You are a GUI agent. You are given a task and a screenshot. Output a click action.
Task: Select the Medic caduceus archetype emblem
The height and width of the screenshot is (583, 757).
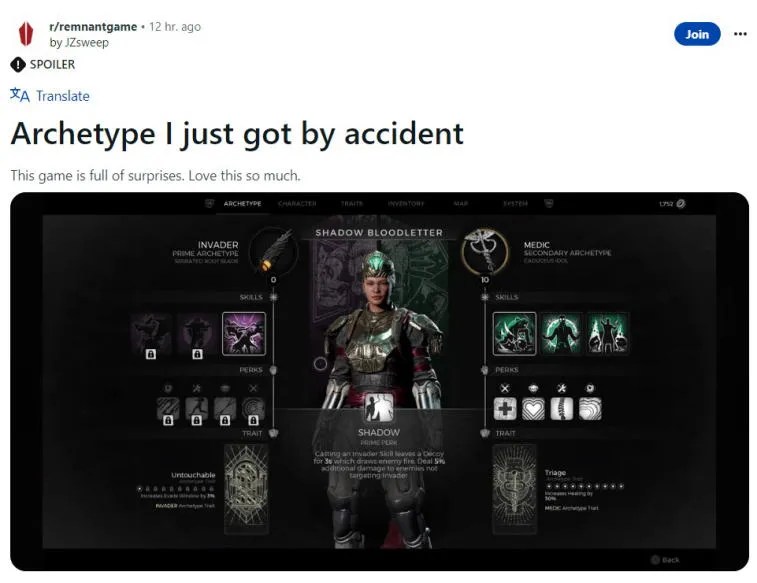click(x=484, y=251)
